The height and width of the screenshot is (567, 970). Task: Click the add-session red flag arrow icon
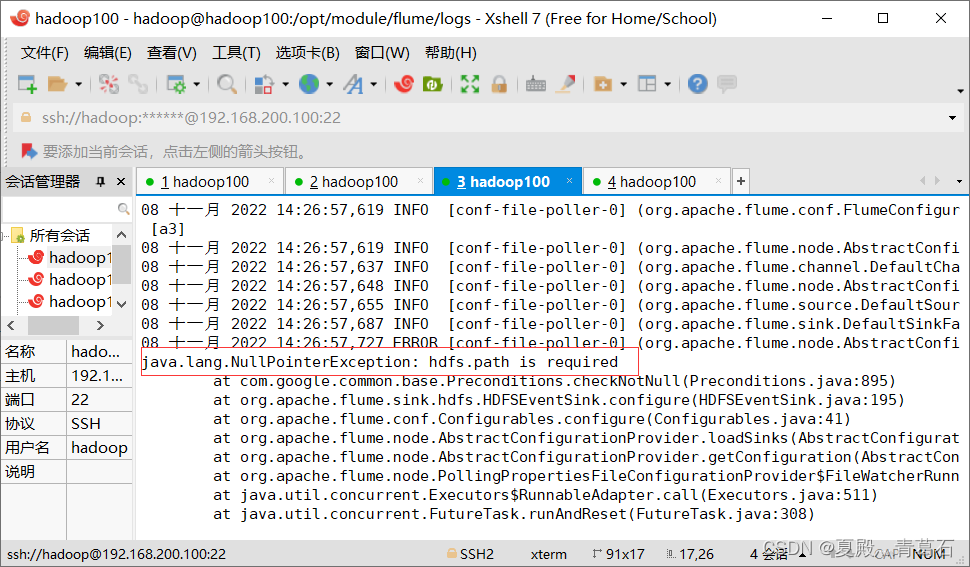point(28,151)
